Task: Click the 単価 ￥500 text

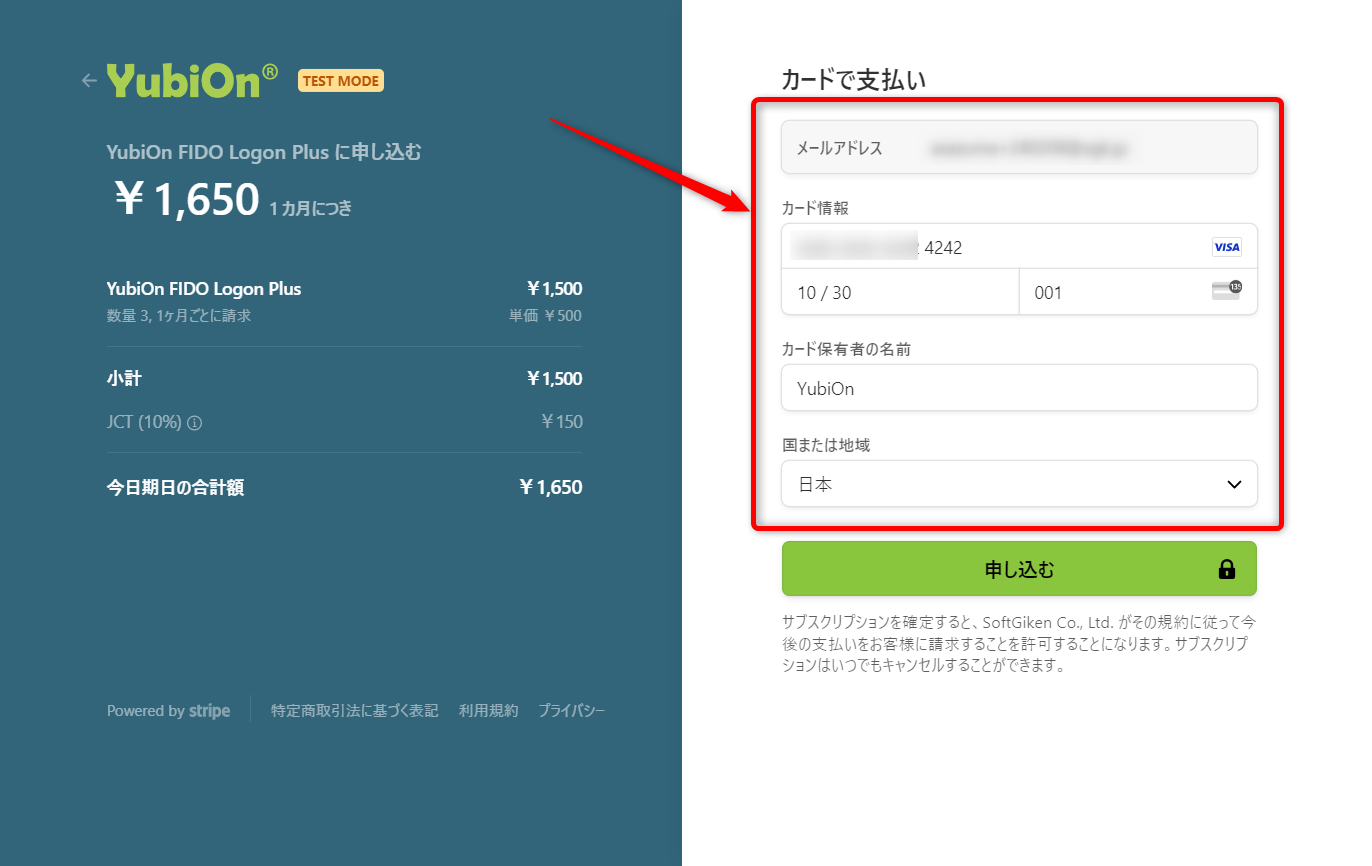Action: [545, 316]
